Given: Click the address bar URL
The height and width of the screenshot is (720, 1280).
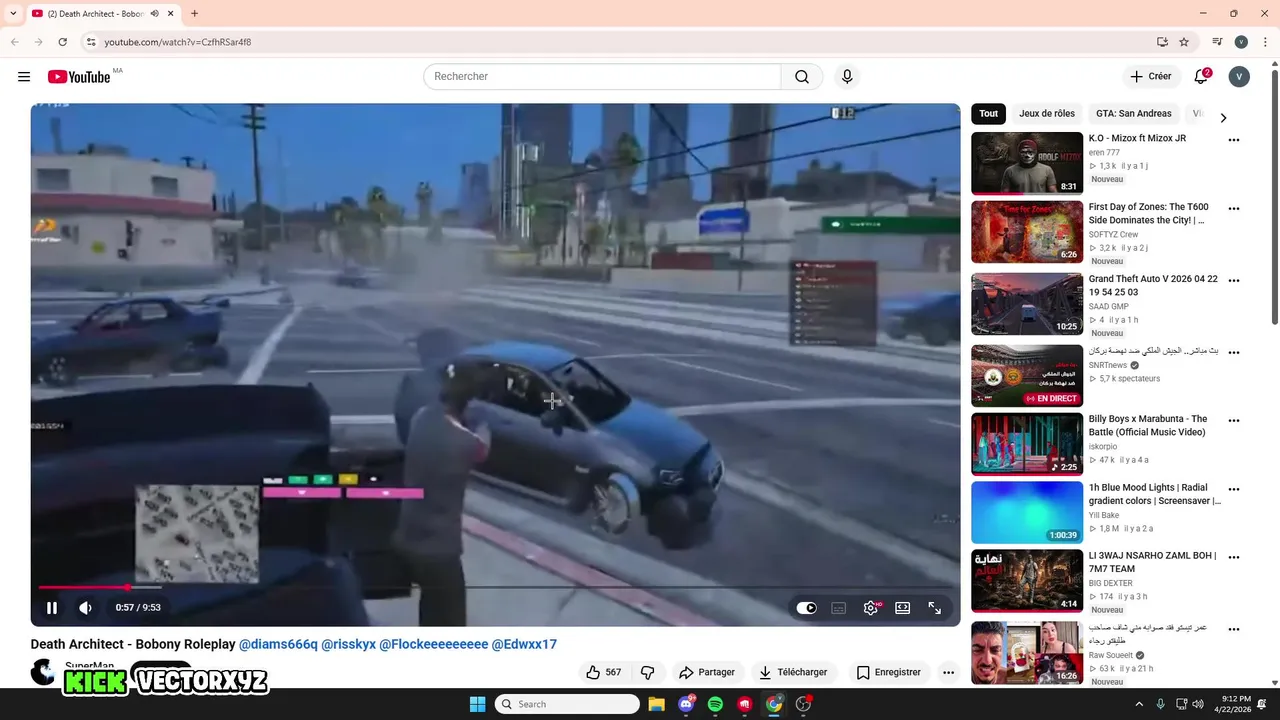Looking at the screenshot, I should [178, 42].
